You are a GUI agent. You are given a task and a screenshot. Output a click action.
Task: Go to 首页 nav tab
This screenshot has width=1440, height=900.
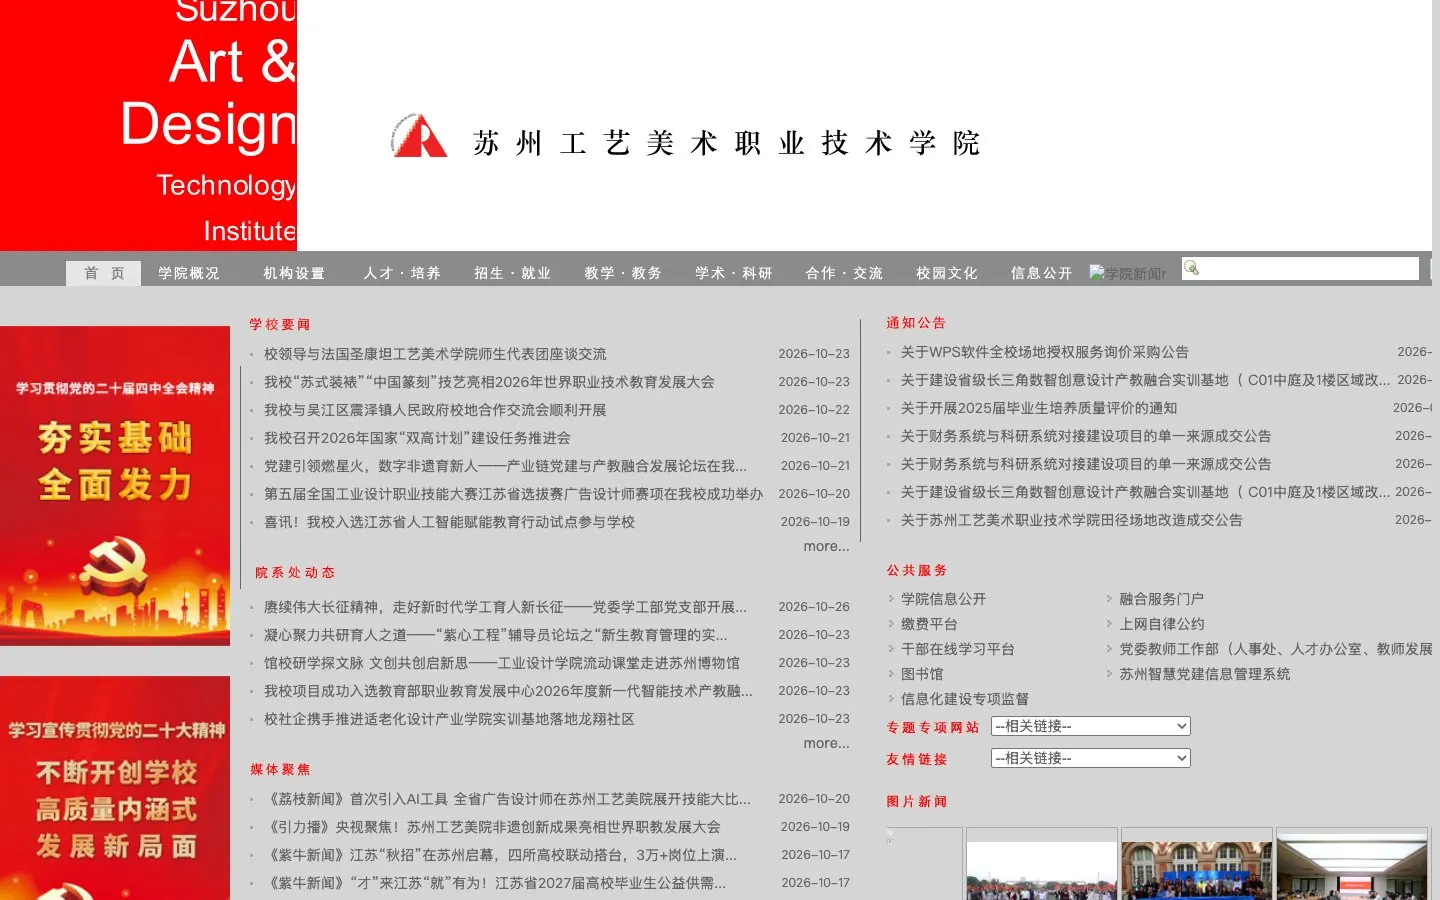click(x=104, y=273)
